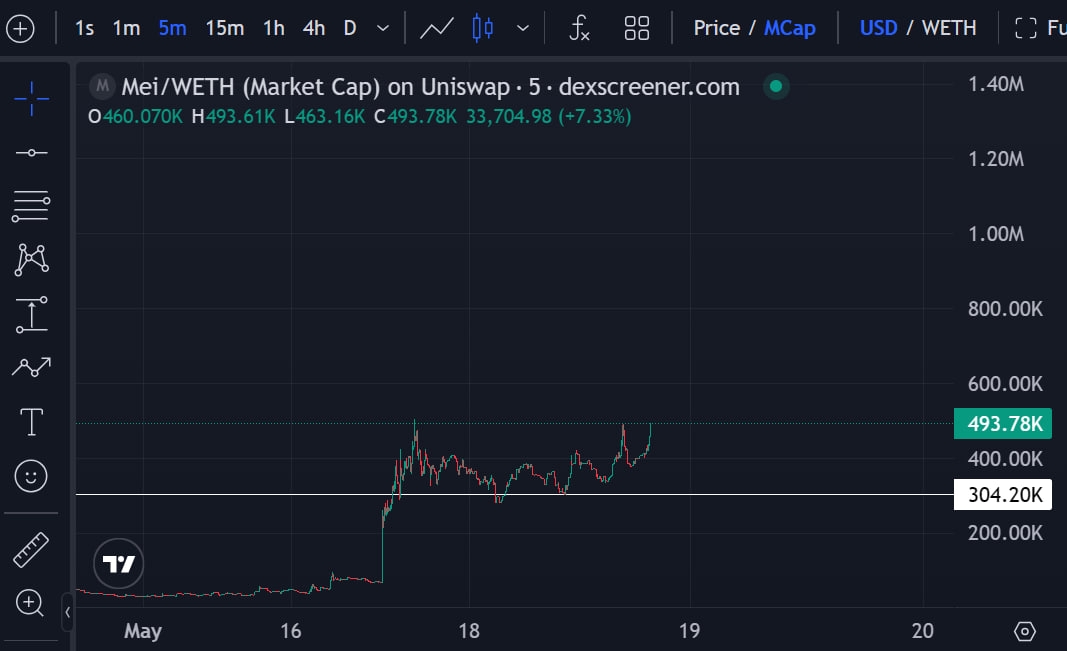
Task: Select the zoom in tool
Action: [30, 603]
